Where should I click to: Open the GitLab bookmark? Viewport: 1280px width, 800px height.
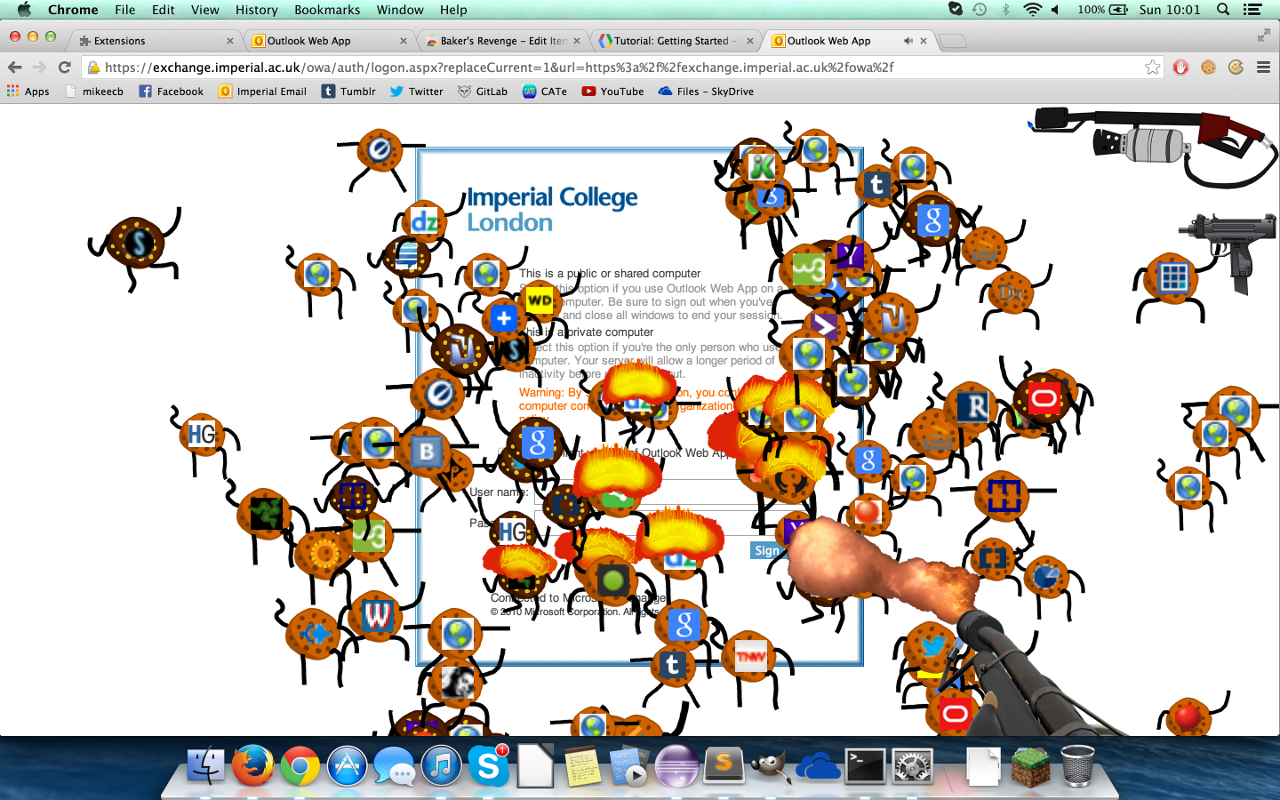pos(482,91)
